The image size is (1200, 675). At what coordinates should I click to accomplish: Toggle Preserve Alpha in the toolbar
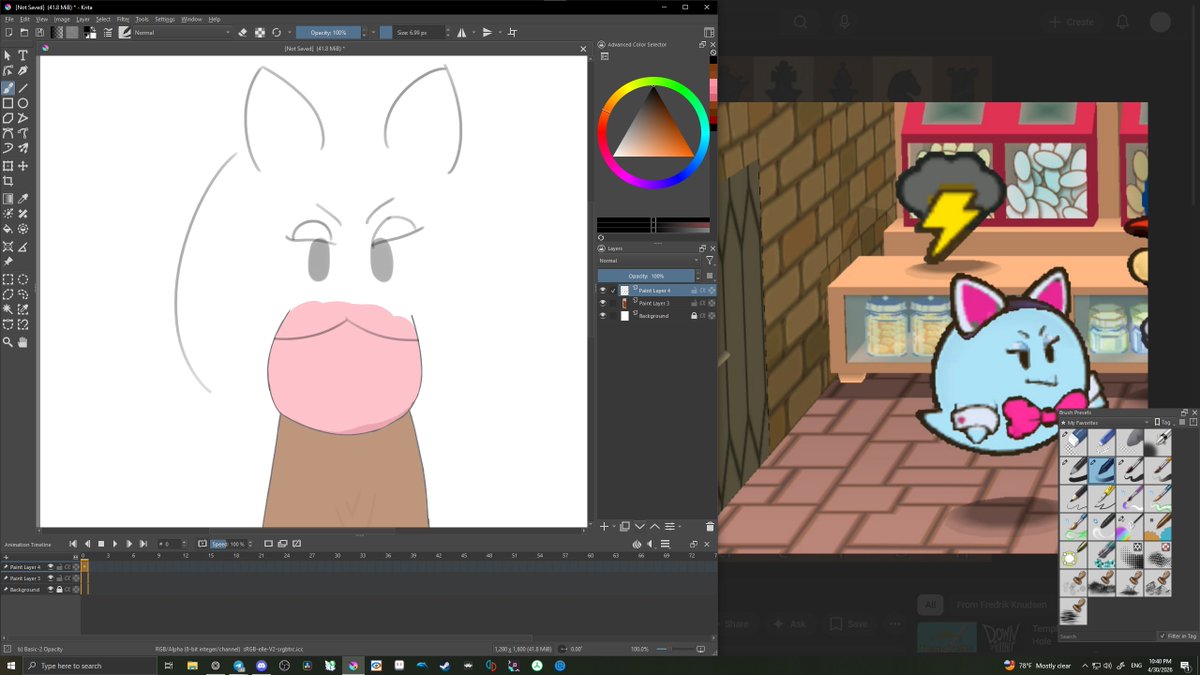(260, 32)
